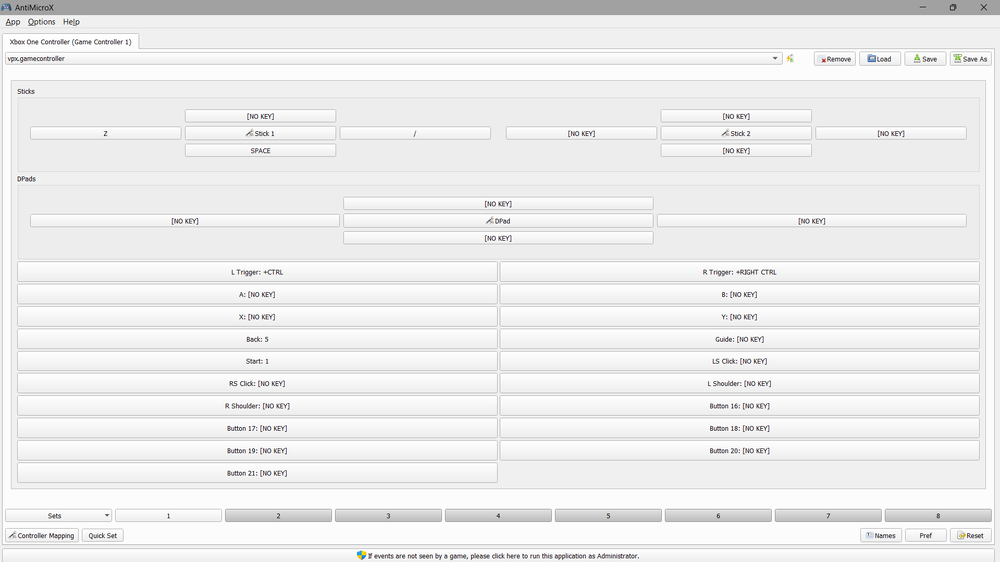The height and width of the screenshot is (562, 1000).
Task: Edit the Button 17 mapping
Action: click(x=257, y=428)
